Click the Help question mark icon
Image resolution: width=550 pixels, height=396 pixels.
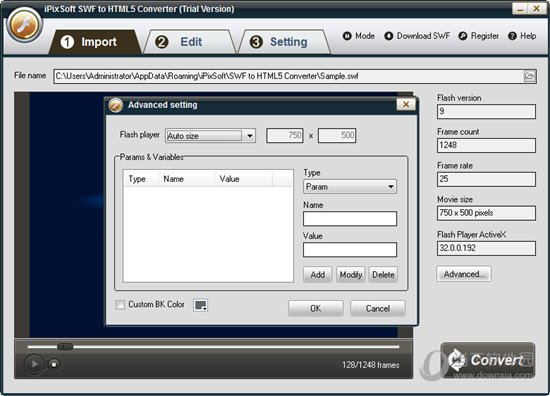(x=512, y=36)
